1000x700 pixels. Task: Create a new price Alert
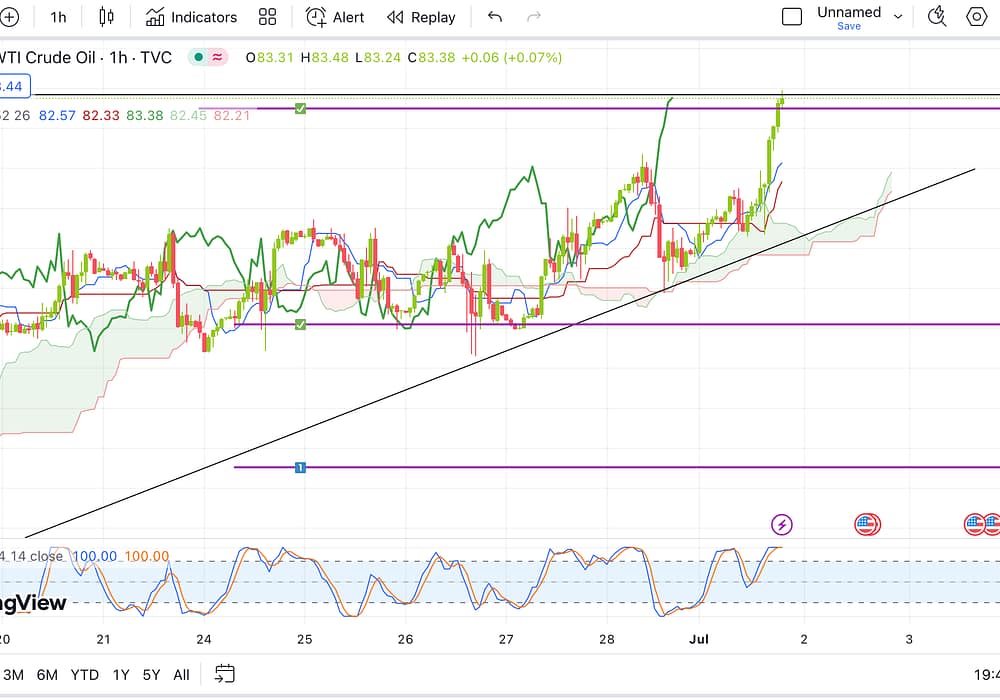point(335,17)
